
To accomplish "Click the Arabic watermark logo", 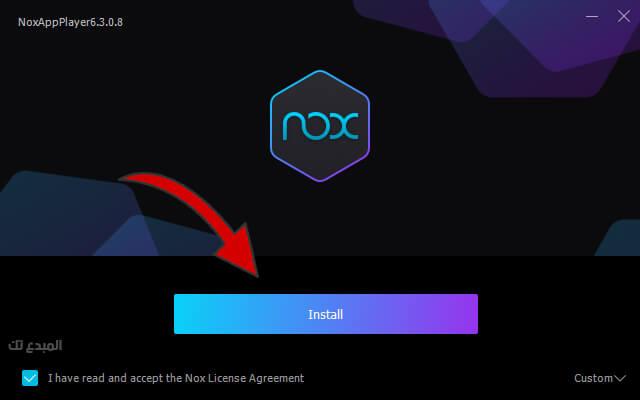I will 35,345.
